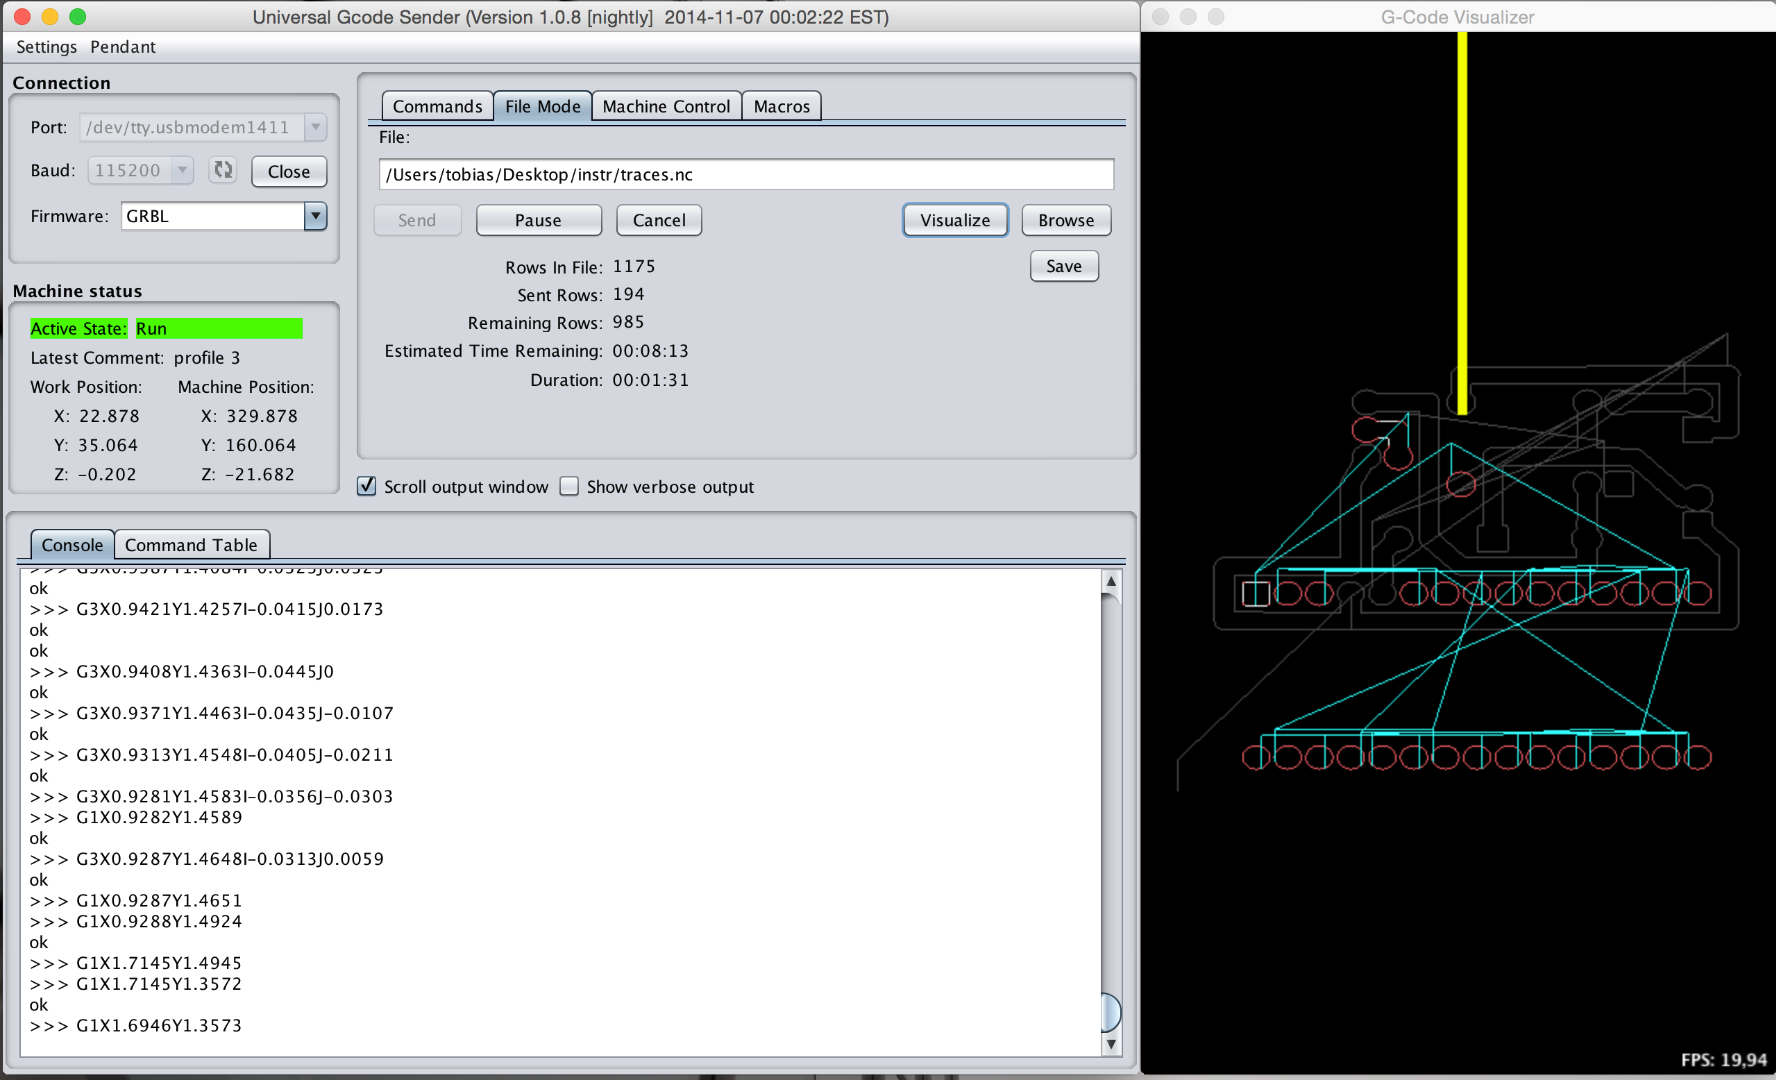Browse for a different G-code file
The height and width of the screenshot is (1080, 1776).
click(1065, 220)
